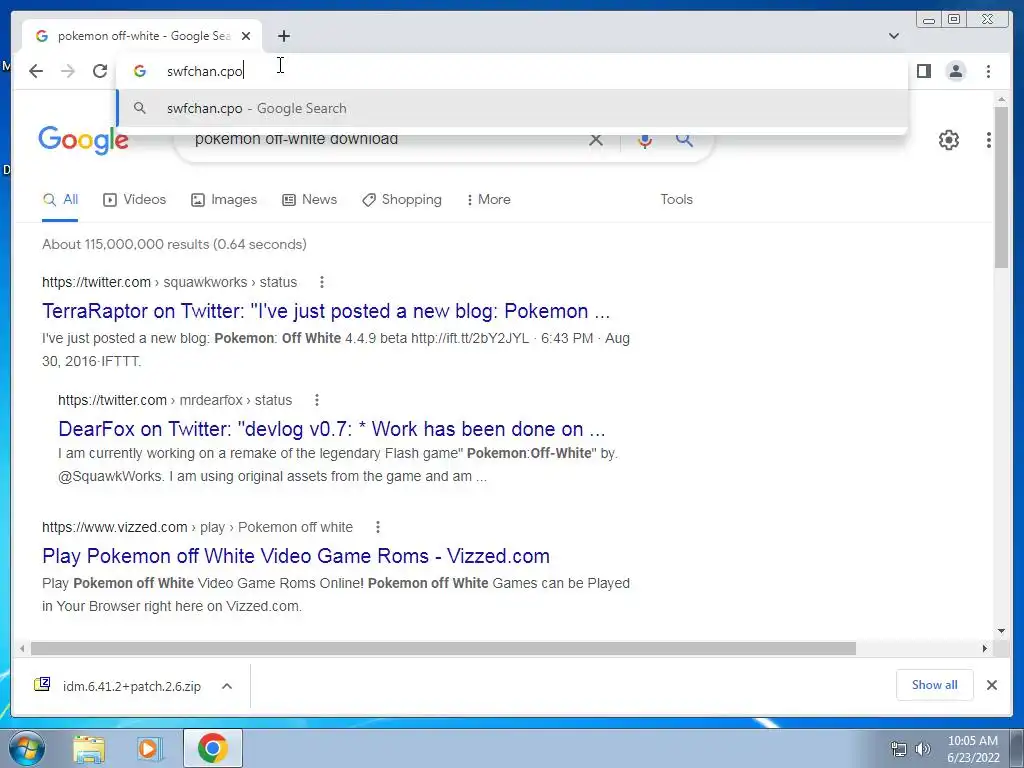Close the downloads bar
The height and width of the screenshot is (768, 1024).
click(991, 685)
